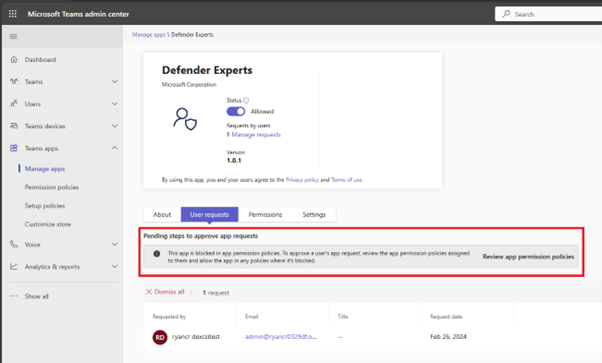Go to Dashboard in sidebar
Image resolution: width=602 pixels, height=363 pixels.
(x=40, y=60)
